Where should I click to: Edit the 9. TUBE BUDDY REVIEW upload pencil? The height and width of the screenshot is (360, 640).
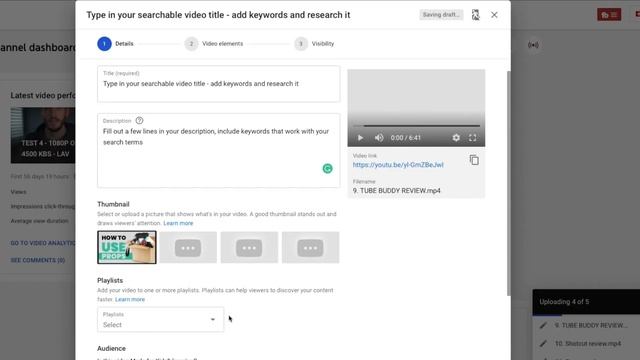pyautogui.click(x=543, y=325)
